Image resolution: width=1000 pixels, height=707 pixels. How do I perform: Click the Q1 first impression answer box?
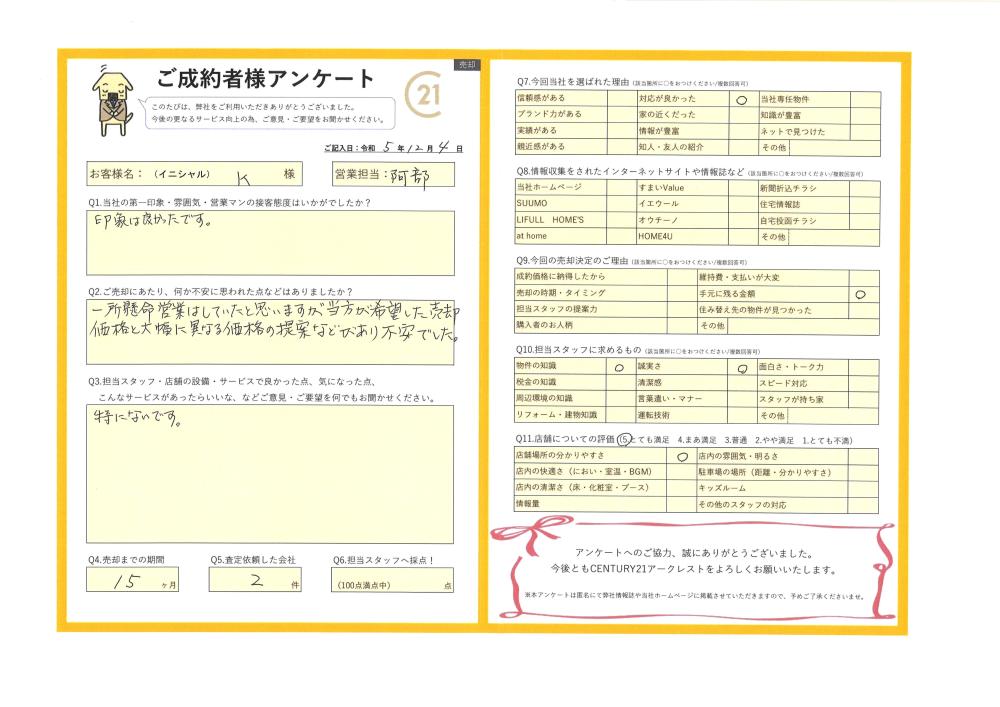click(270, 243)
